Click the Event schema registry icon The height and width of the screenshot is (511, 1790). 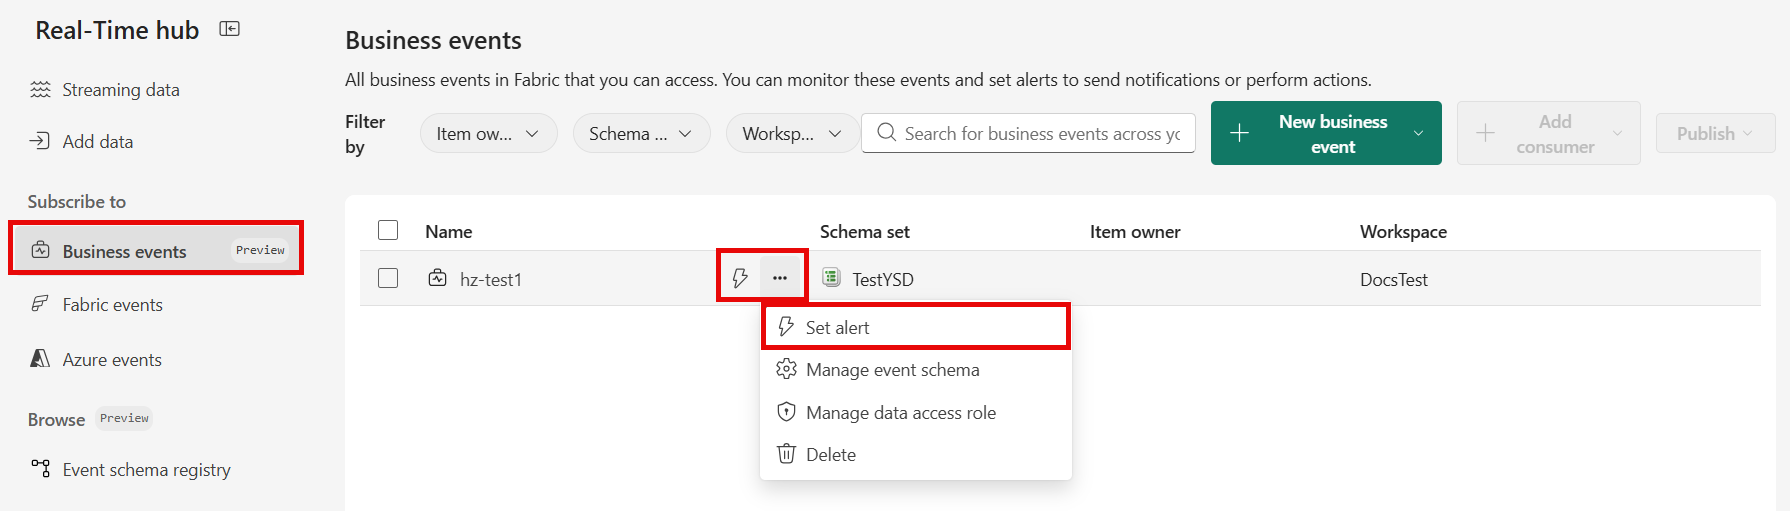[40, 468]
